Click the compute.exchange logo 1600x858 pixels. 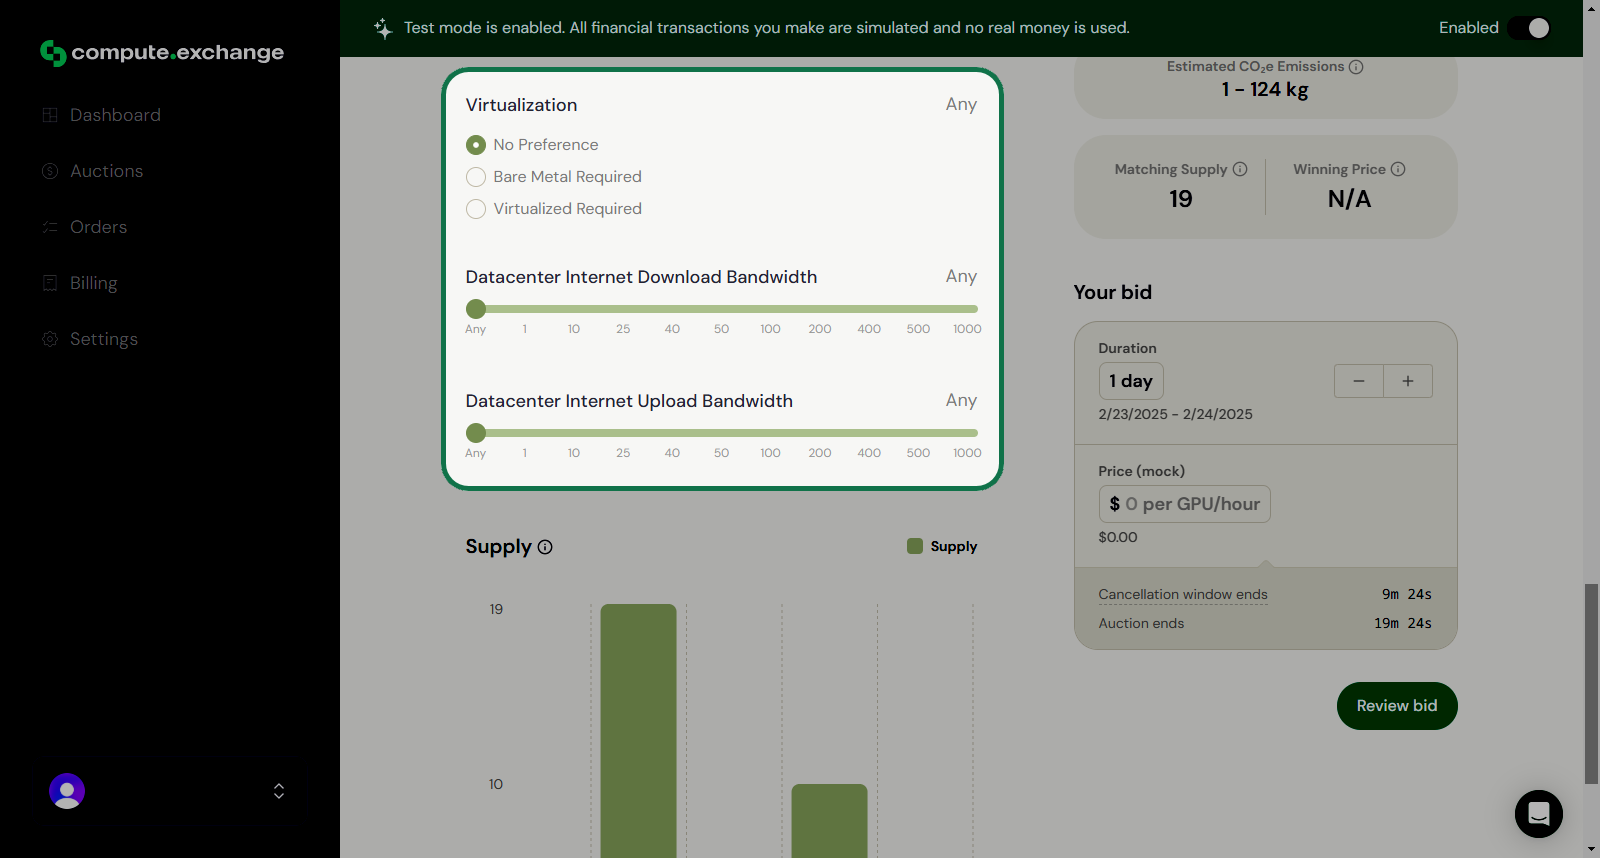click(162, 52)
